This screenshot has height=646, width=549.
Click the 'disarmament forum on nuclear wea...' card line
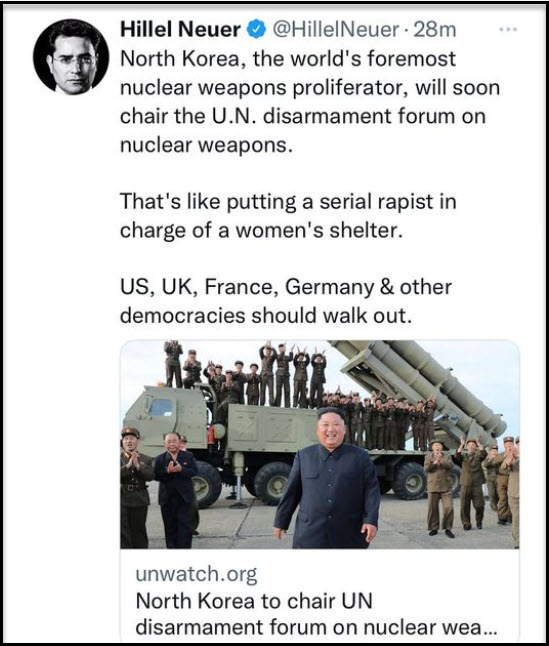pyautogui.click(x=316, y=627)
